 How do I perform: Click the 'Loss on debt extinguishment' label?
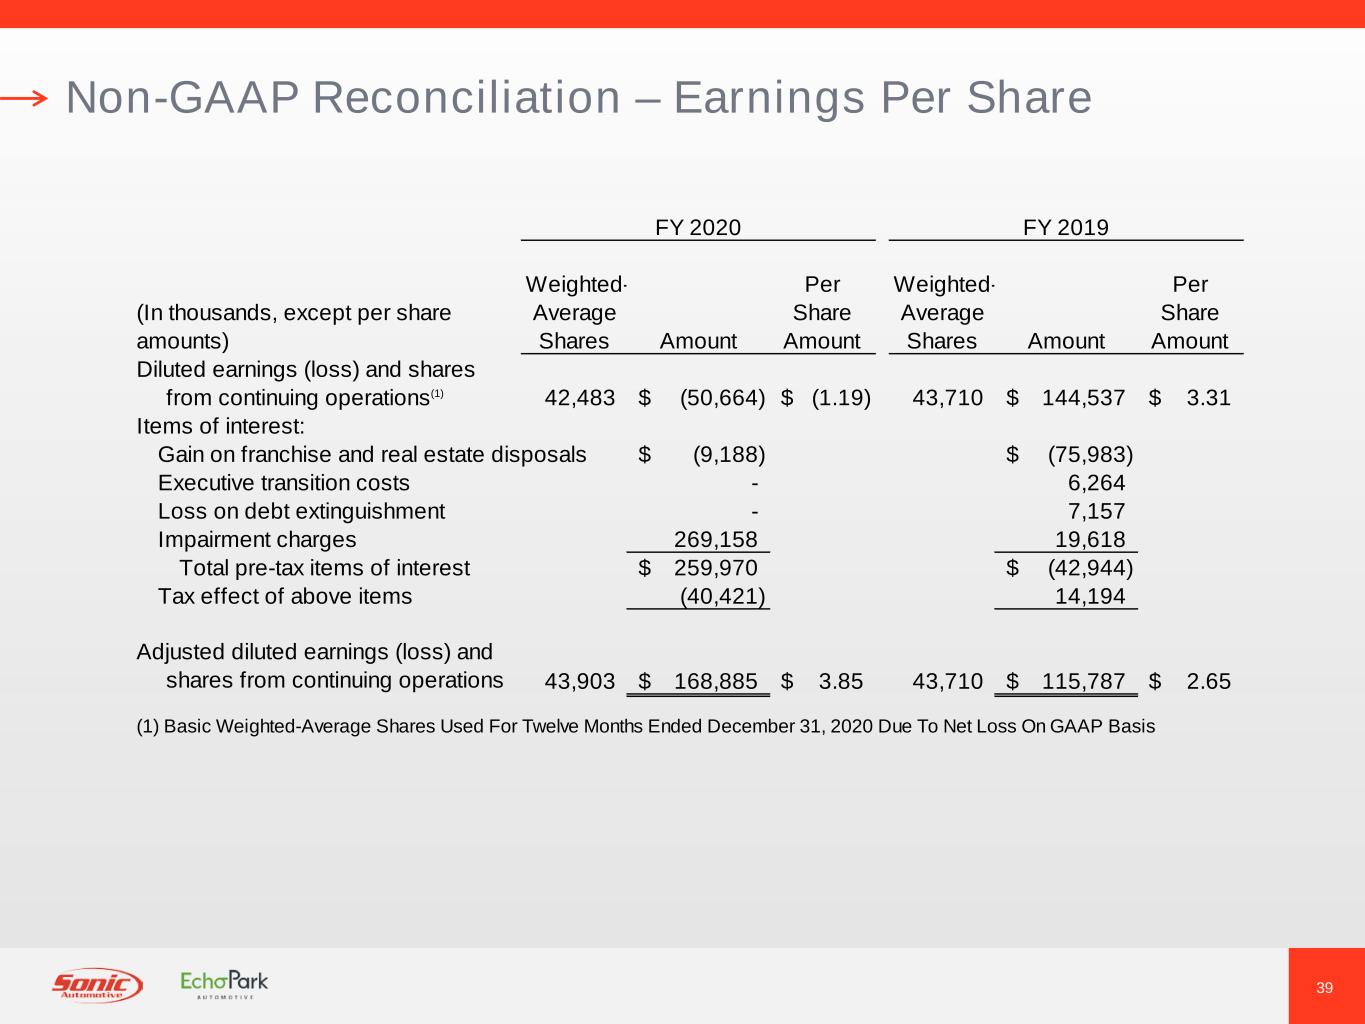pos(301,512)
